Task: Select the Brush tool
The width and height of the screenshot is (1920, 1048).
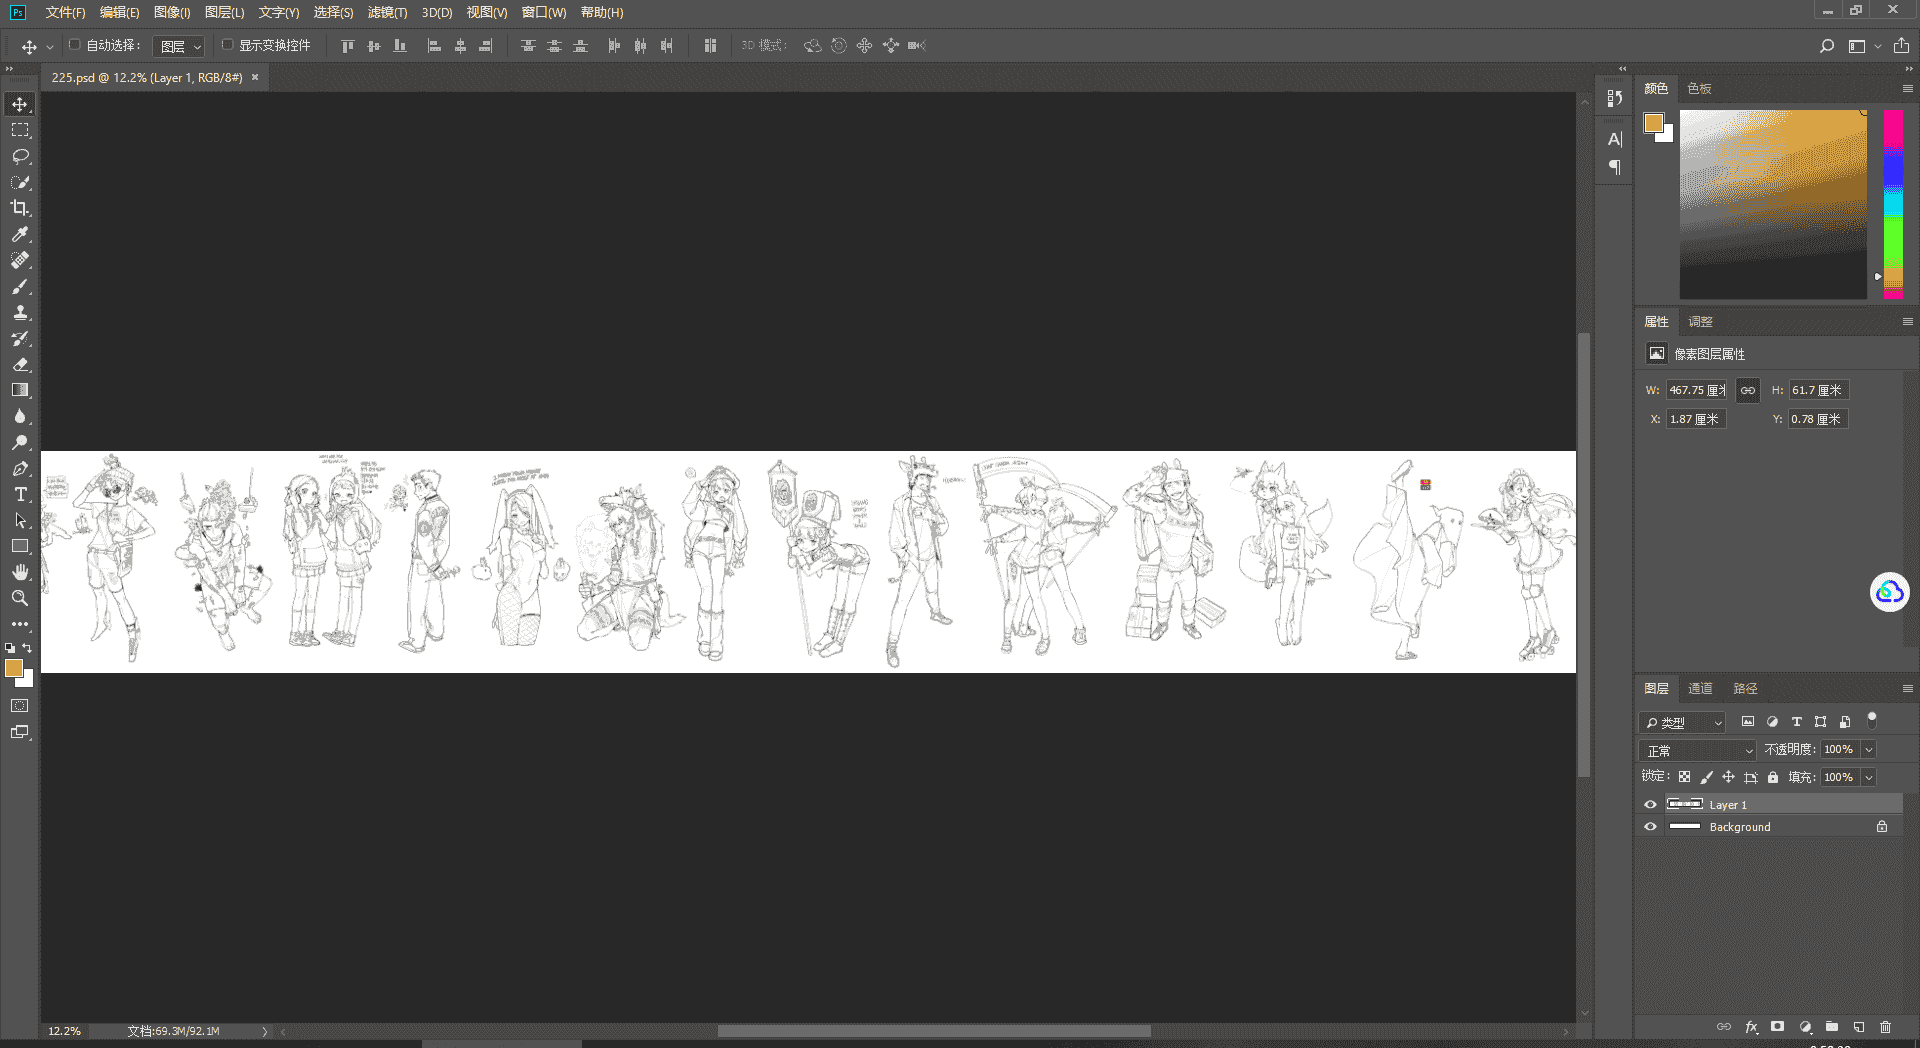Action: point(20,286)
